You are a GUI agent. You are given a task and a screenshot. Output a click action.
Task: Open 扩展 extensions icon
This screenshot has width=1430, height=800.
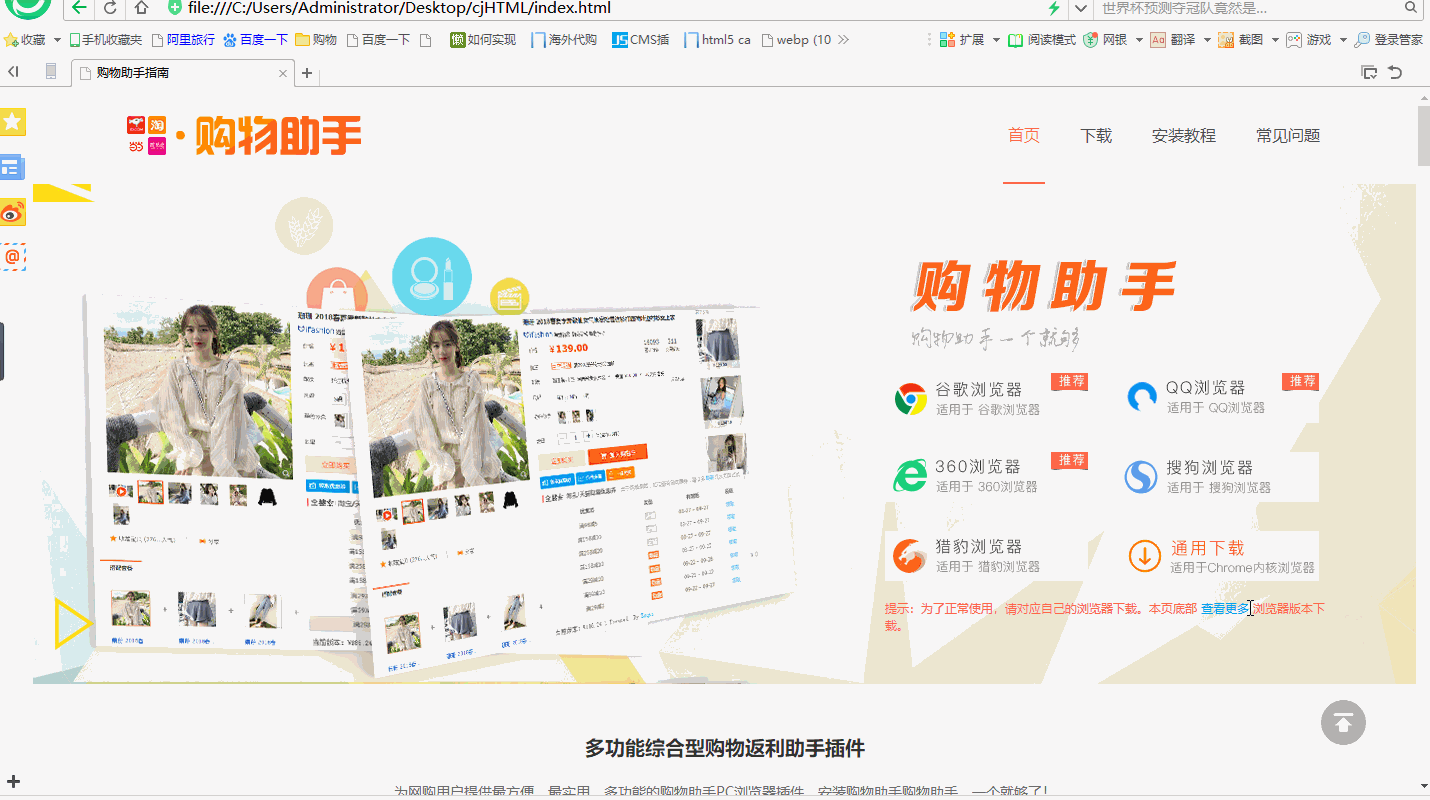coord(961,40)
